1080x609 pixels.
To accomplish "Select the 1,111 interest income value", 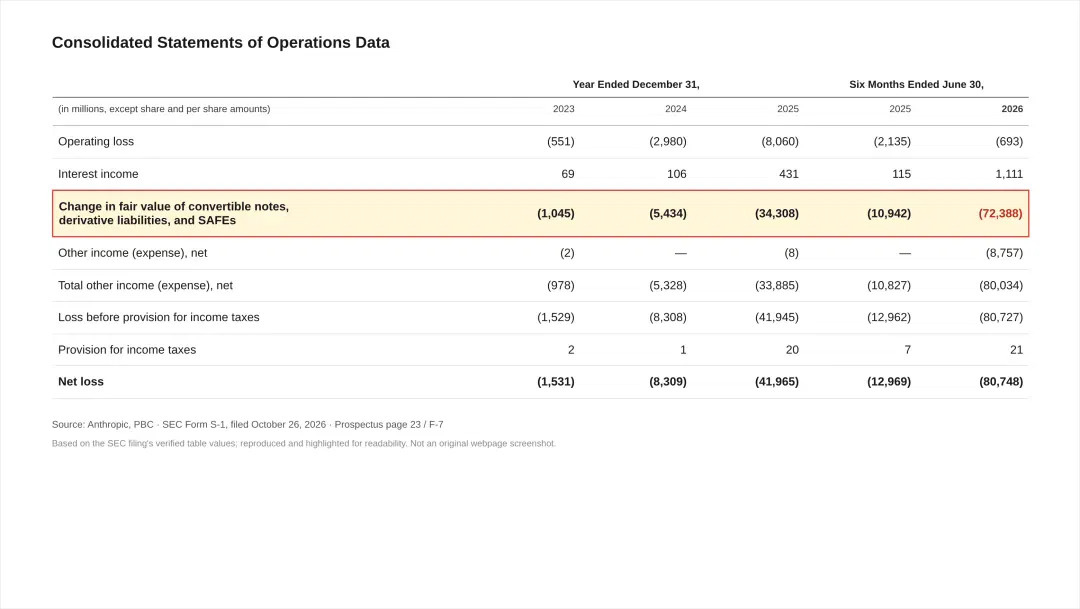I will pyautogui.click(x=1008, y=174).
